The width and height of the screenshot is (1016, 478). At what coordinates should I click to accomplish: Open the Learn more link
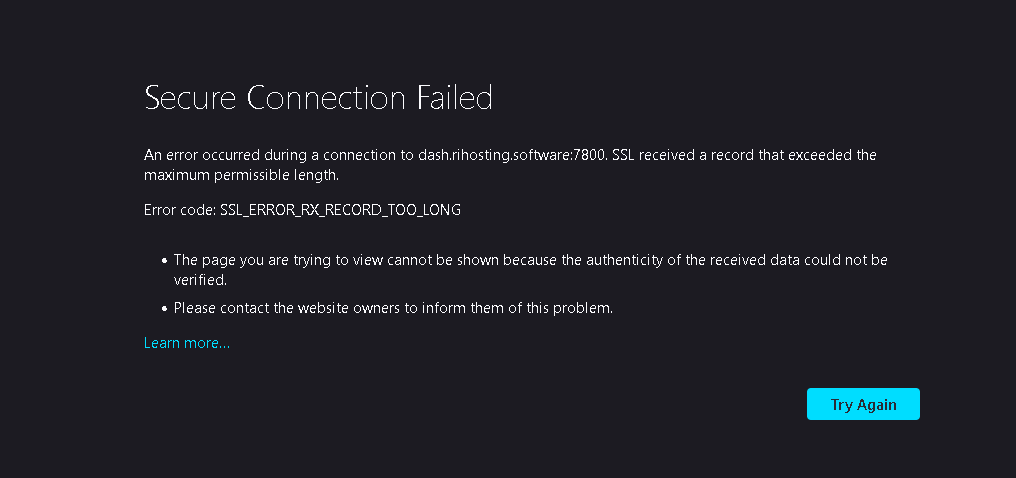click(x=187, y=343)
